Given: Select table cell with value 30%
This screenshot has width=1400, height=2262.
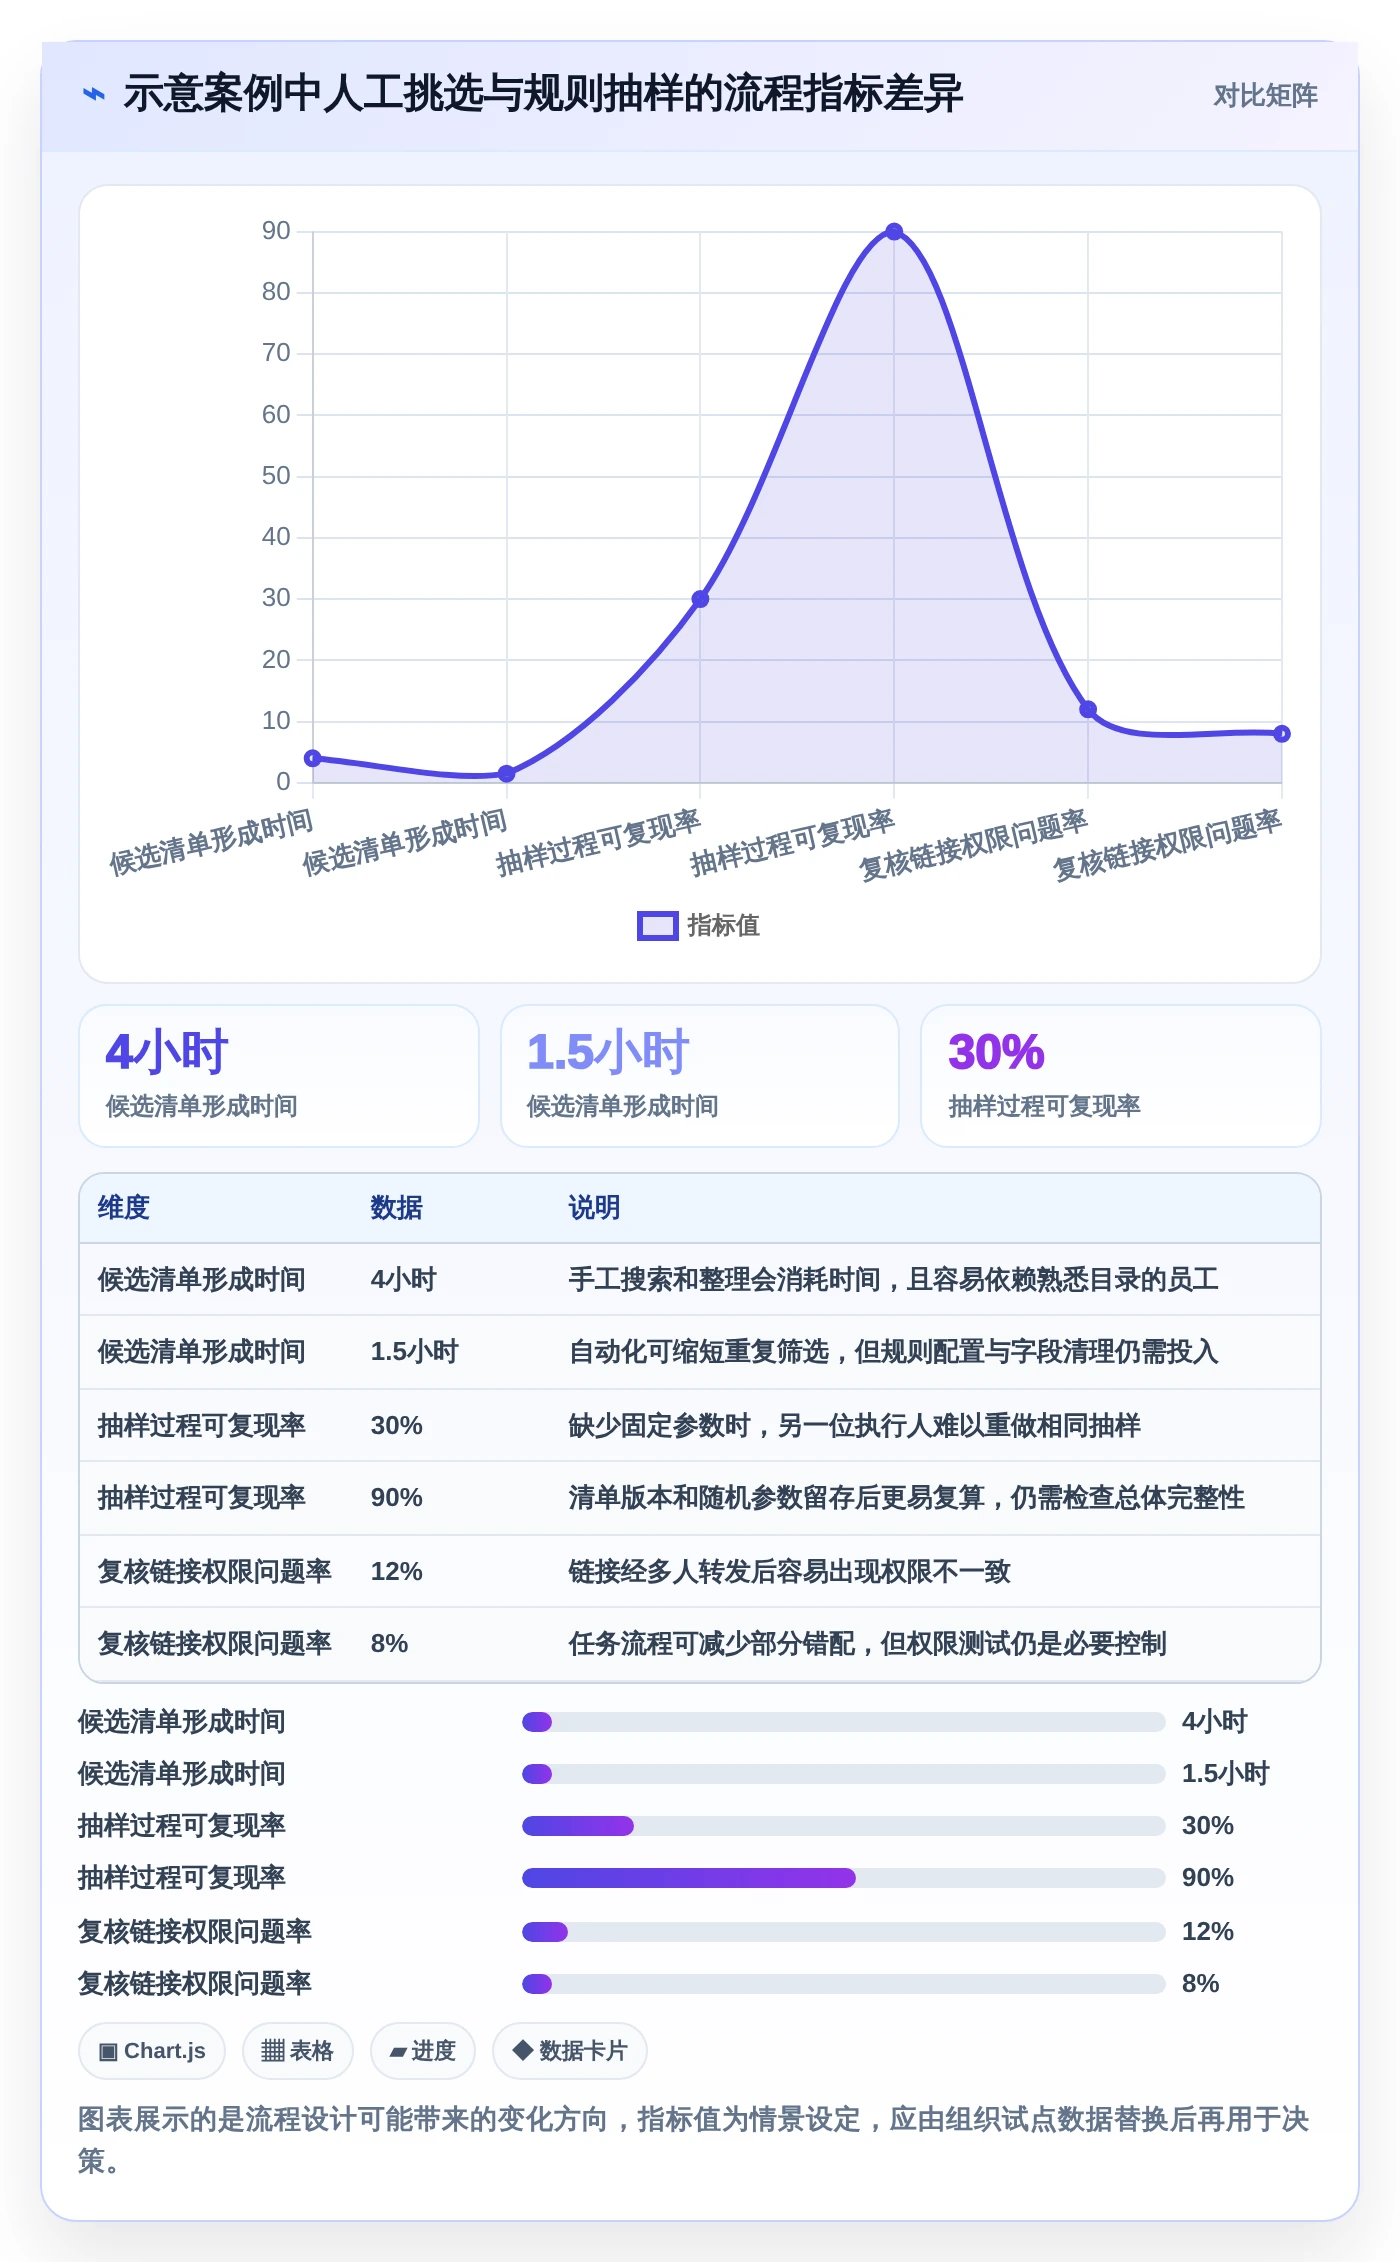Looking at the screenshot, I should pos(397,1426).
